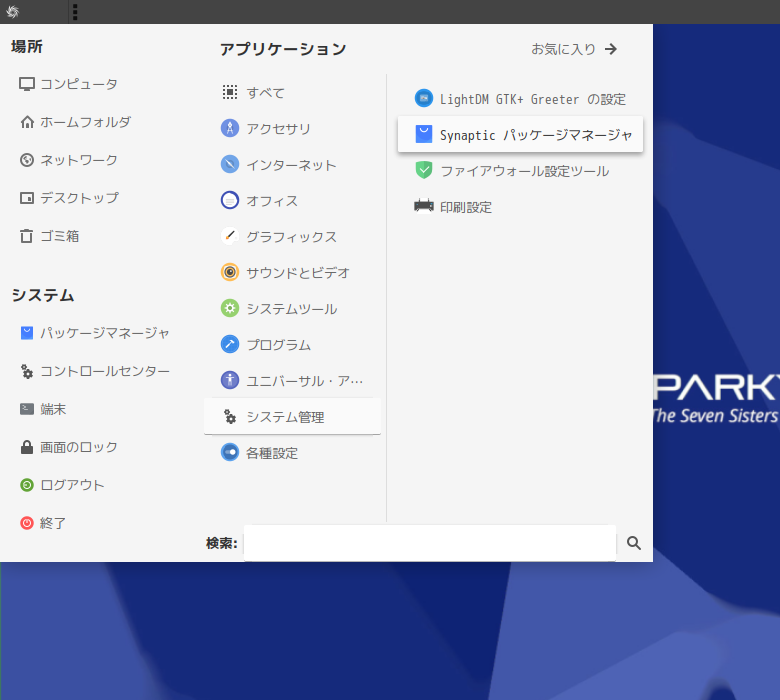Open ゴミ箱 label
Image resolution: width=780 pixels, height=700 pixels.
click(60, 236)
